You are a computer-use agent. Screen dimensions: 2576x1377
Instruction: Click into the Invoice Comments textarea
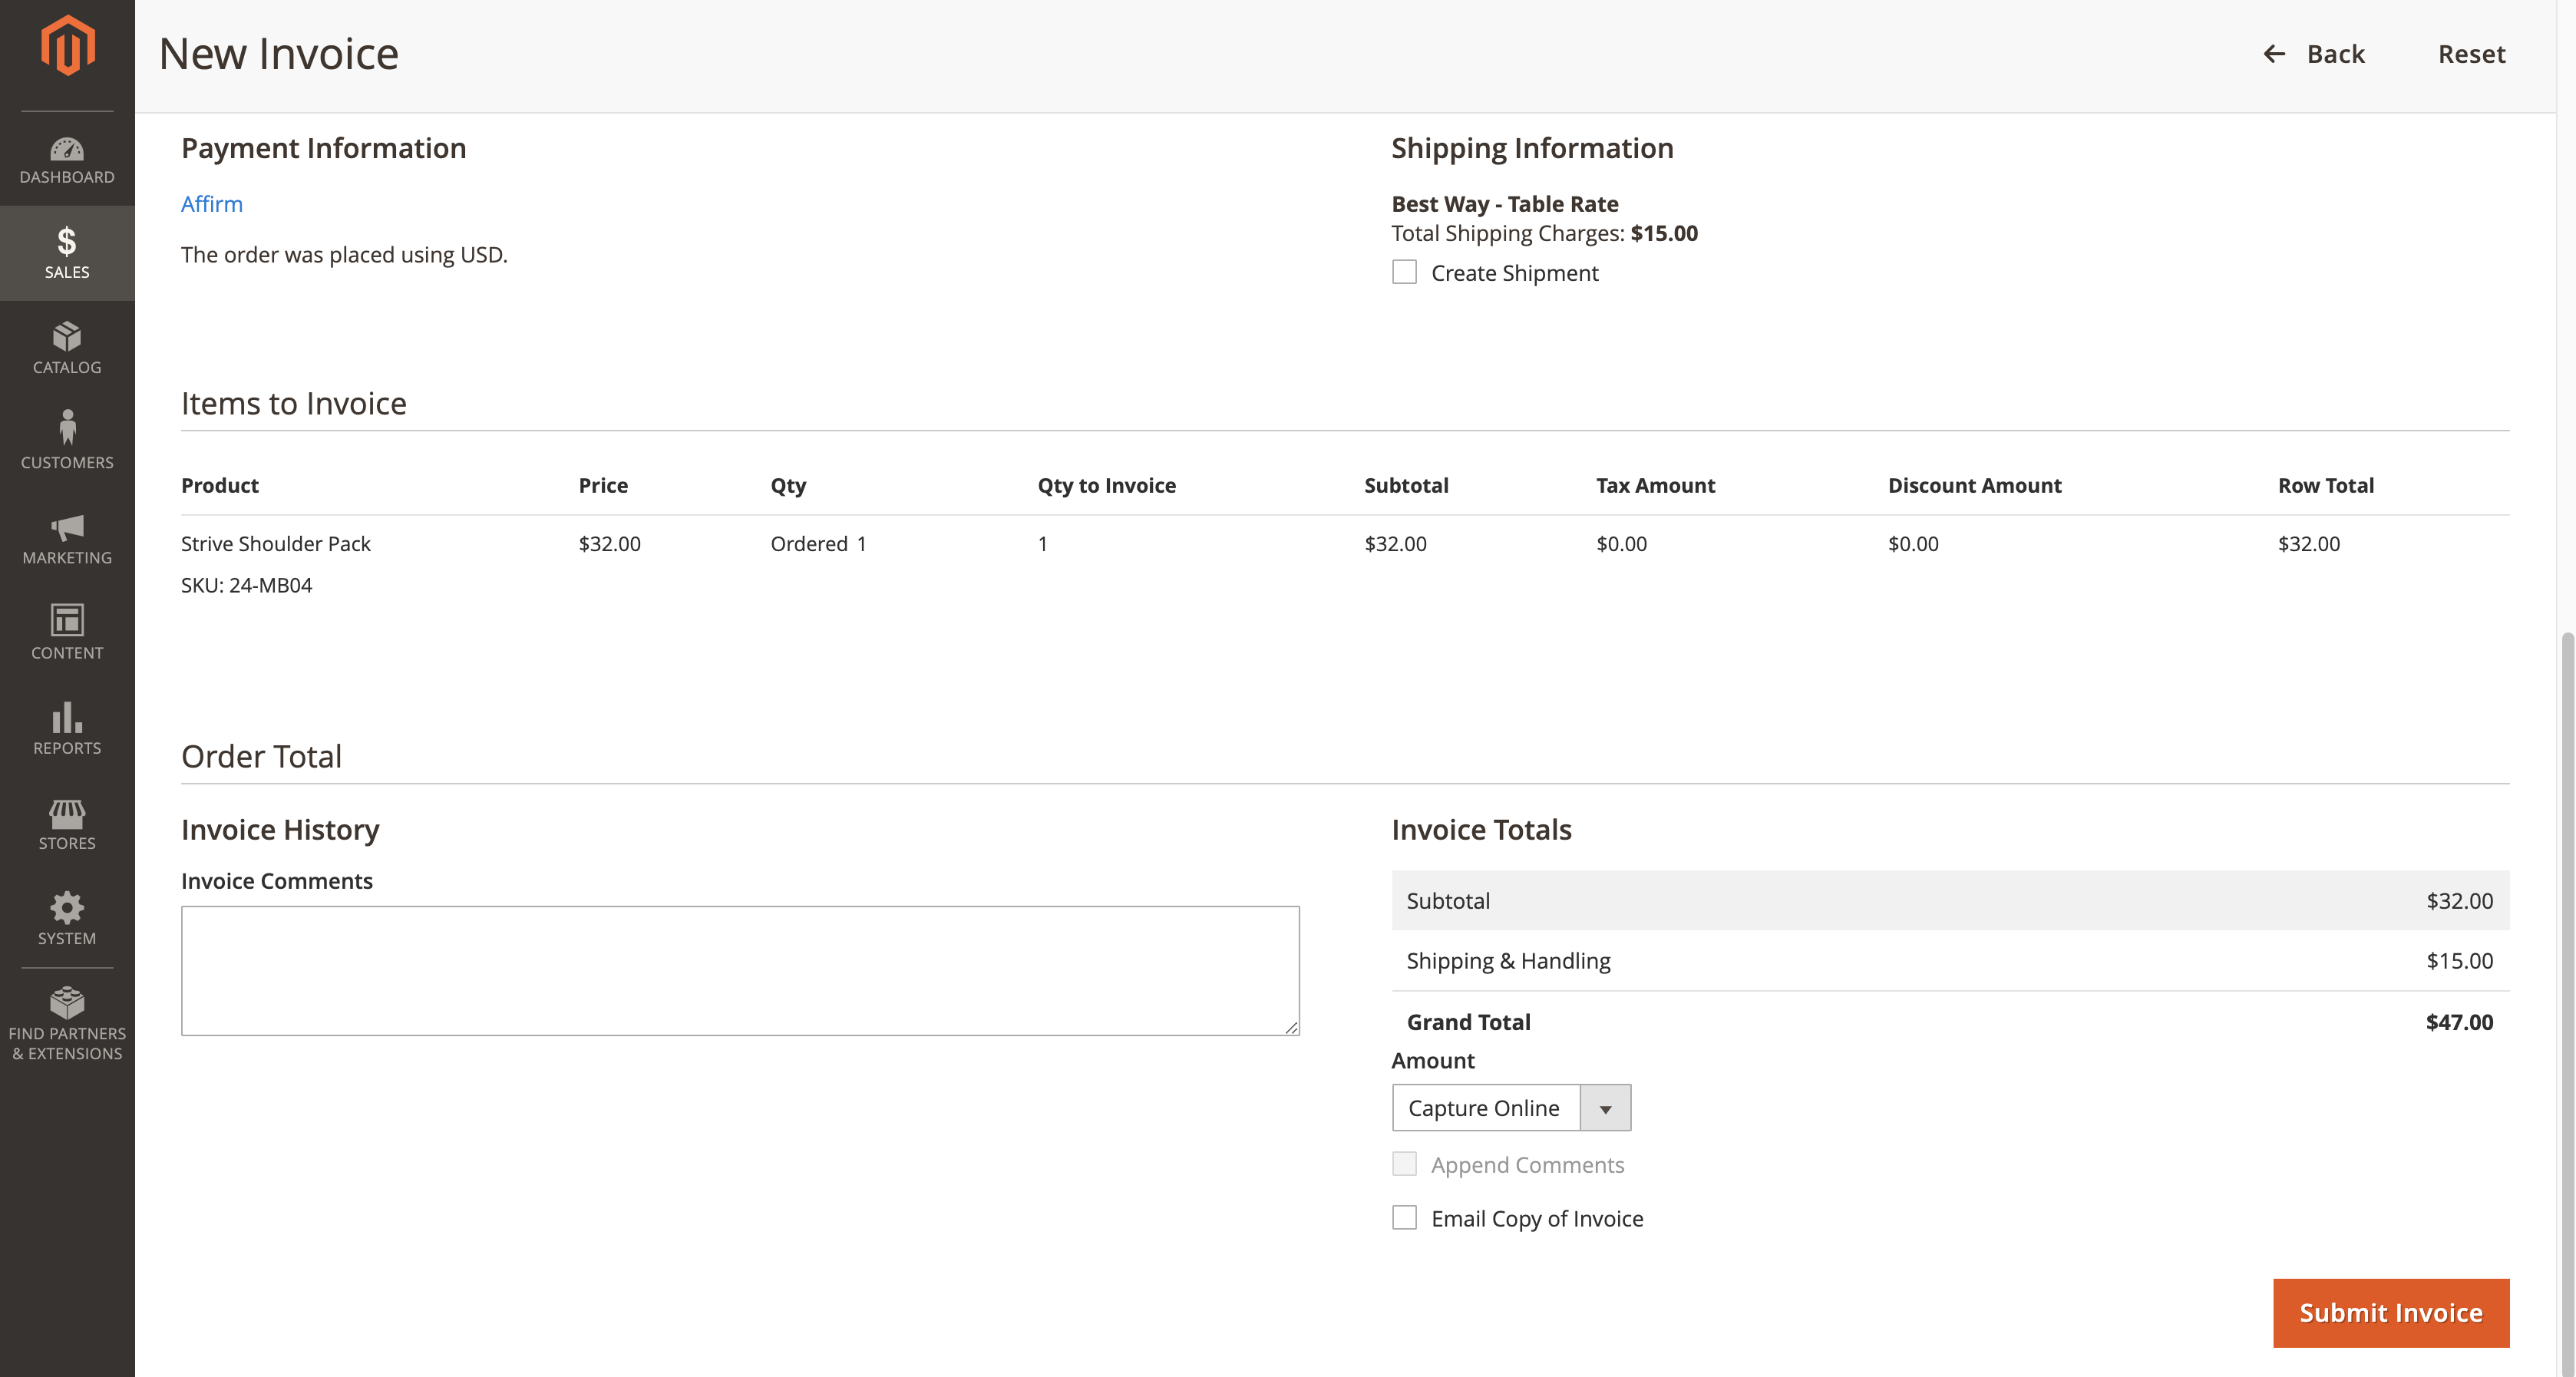pos(740,971)
